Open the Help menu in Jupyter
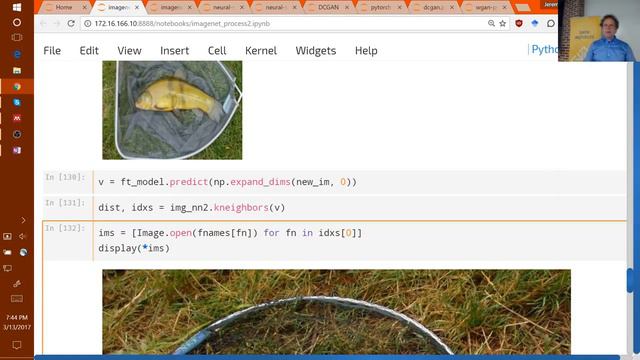 [366, 51]
